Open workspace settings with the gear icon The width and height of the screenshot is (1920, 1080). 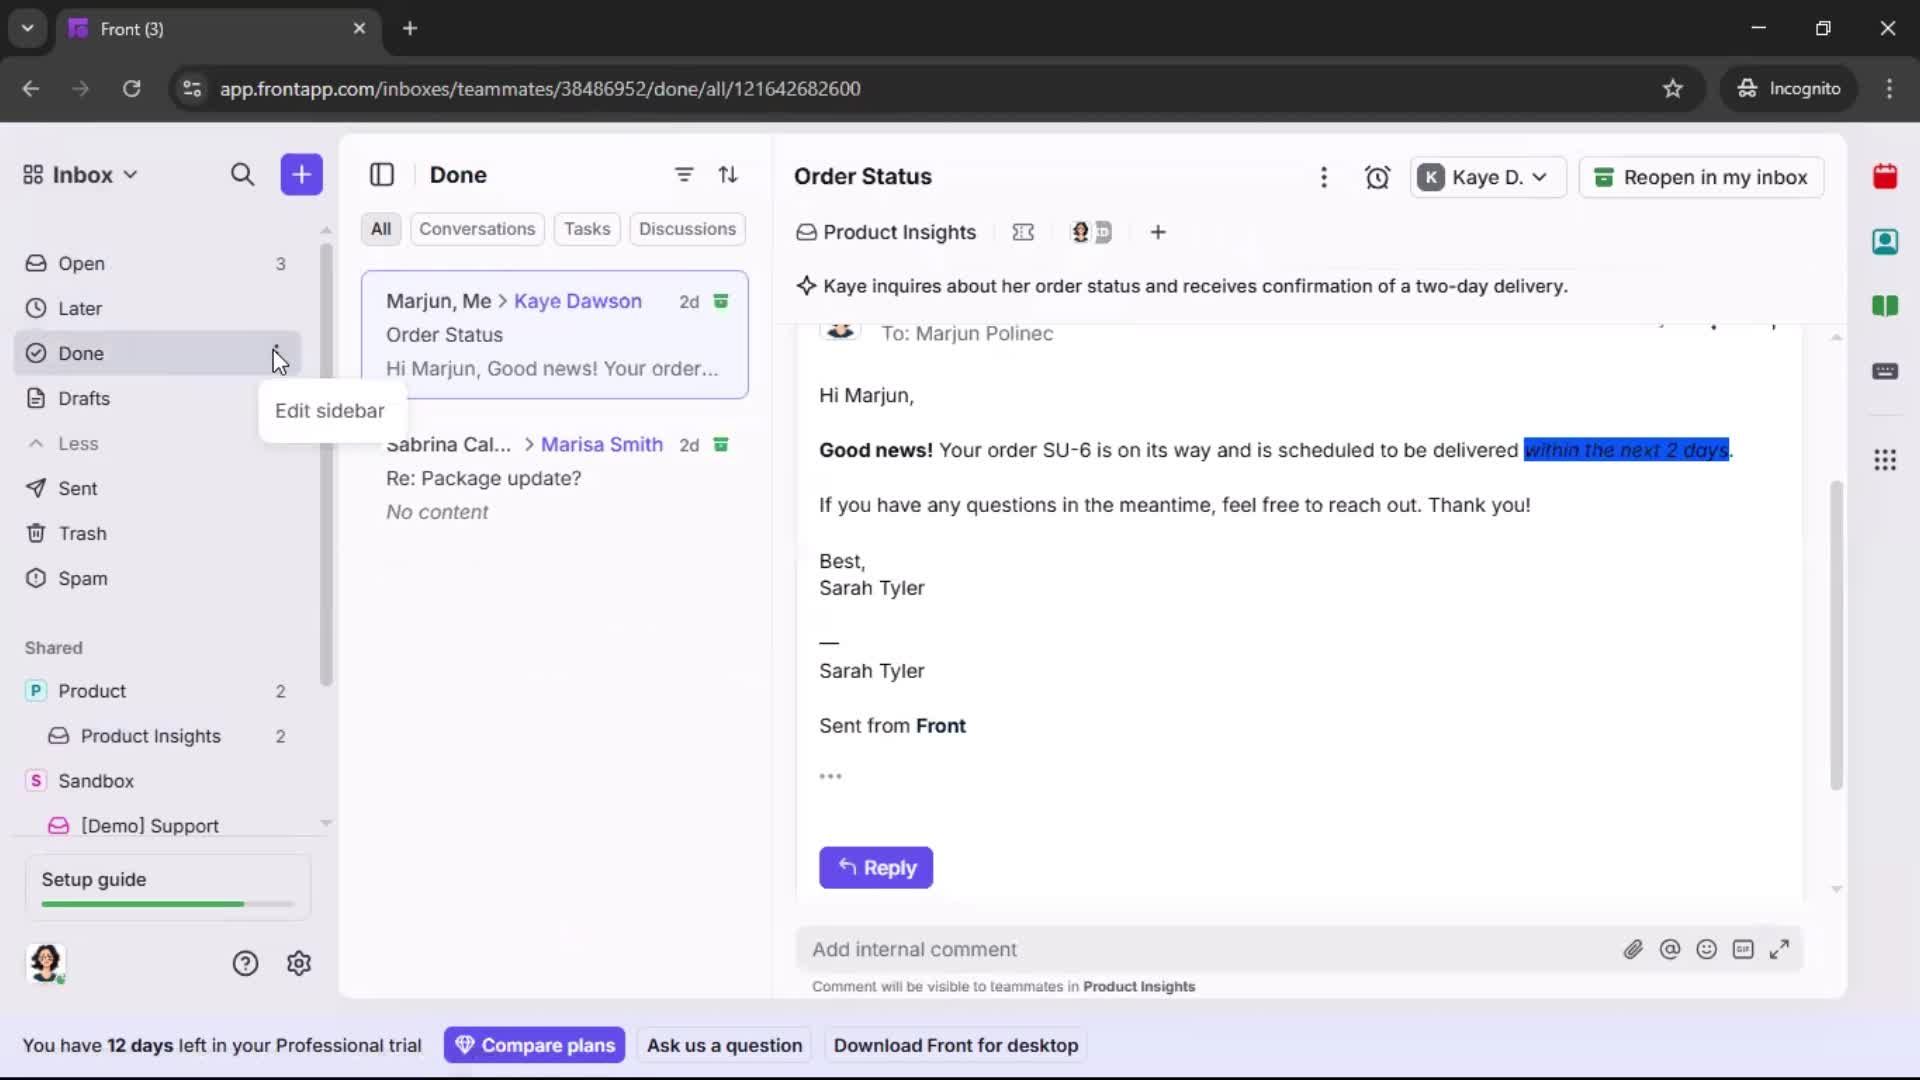pos(299,963)
